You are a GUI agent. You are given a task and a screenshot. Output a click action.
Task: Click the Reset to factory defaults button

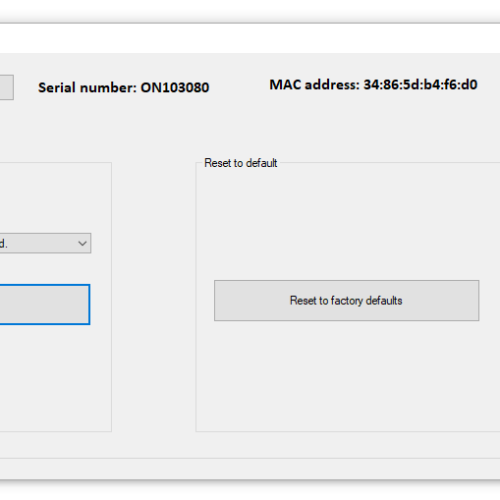(x=346, y=300)
